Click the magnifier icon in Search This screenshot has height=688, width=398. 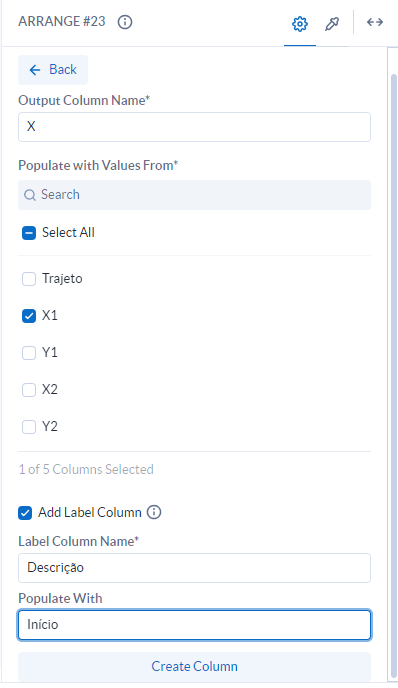click(29, 195)
